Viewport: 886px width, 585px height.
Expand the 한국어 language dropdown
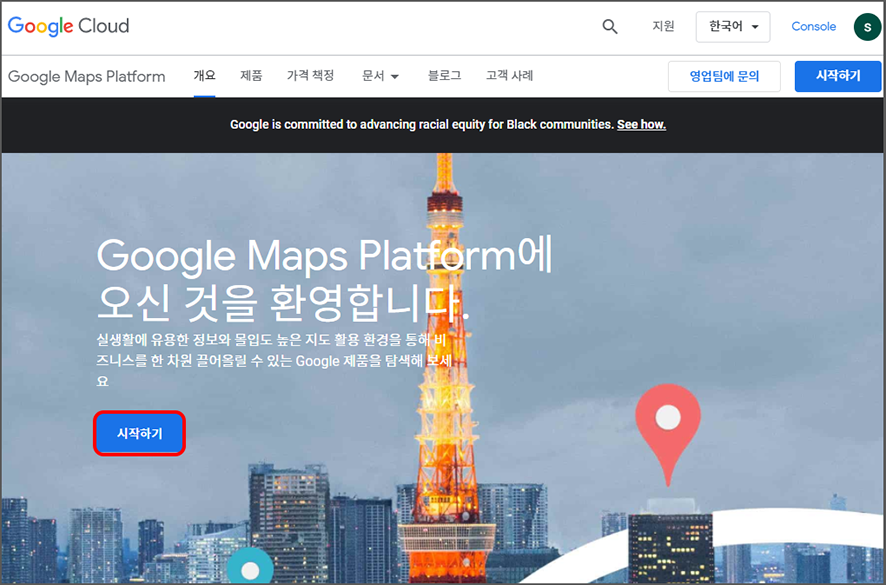[x=732, y=27]
